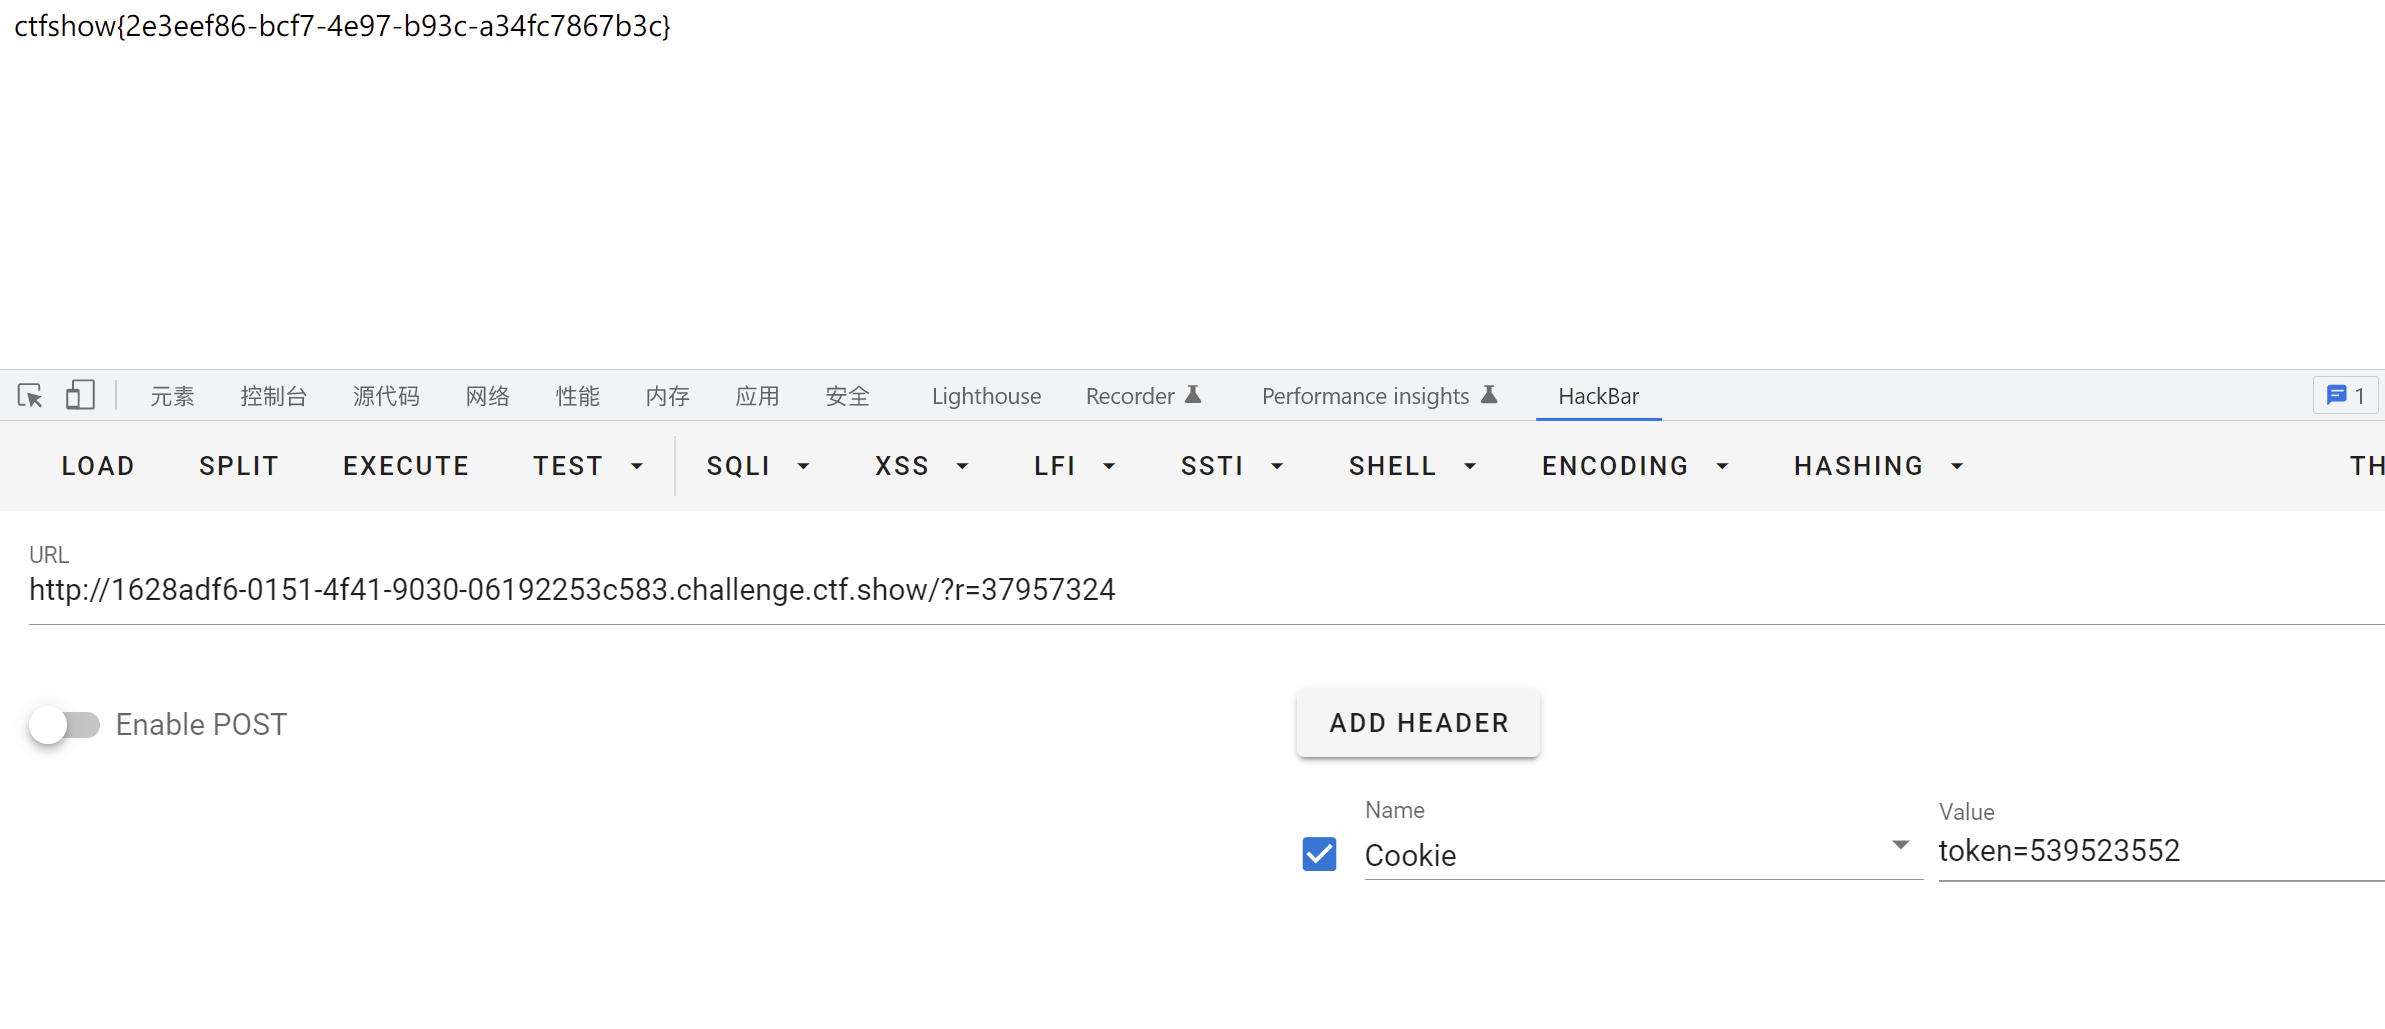Switch to the HackBar tab

[x=1598, y=396]
